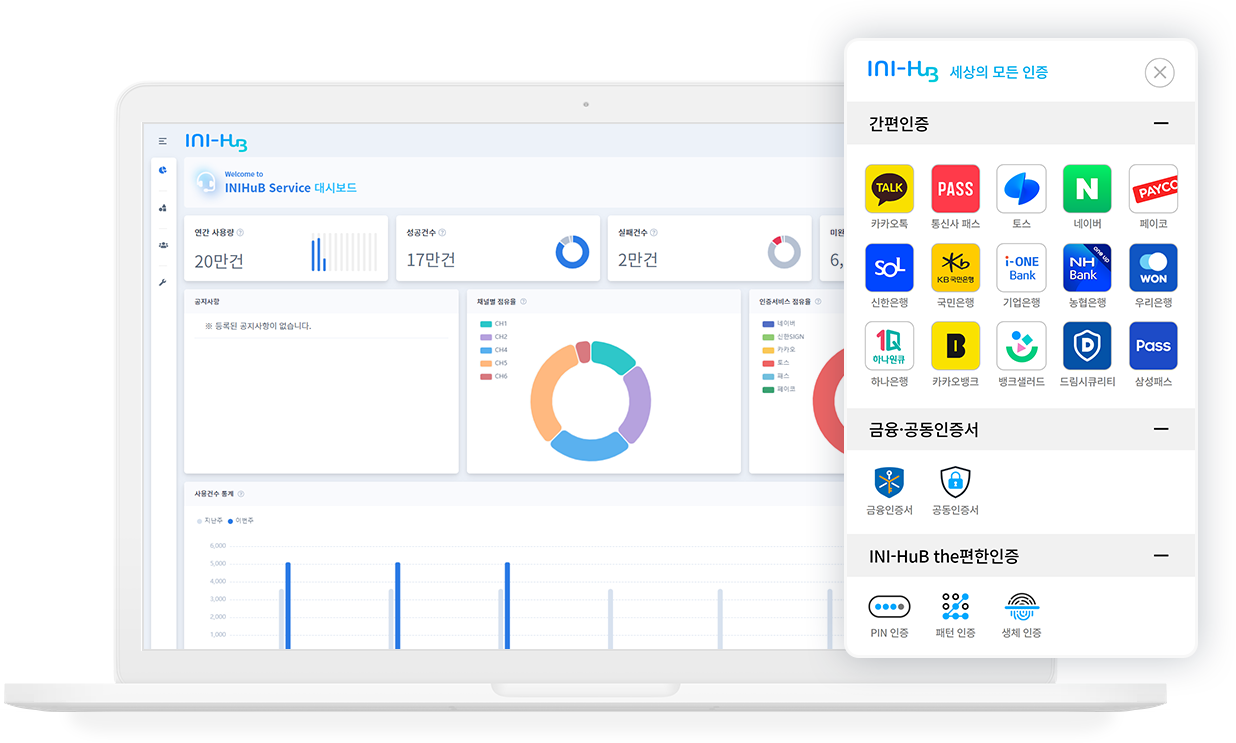Click the 2만건 failure count value
This screenshot has width=1236, height=743.
point(638,260)
